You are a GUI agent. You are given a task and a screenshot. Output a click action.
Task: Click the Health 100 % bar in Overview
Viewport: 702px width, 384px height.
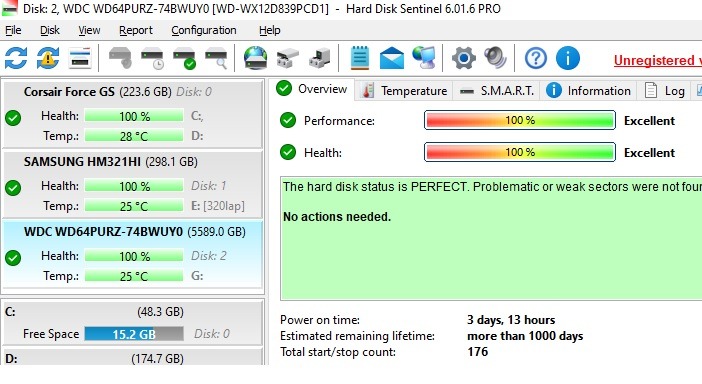click(x=520, y=153)
